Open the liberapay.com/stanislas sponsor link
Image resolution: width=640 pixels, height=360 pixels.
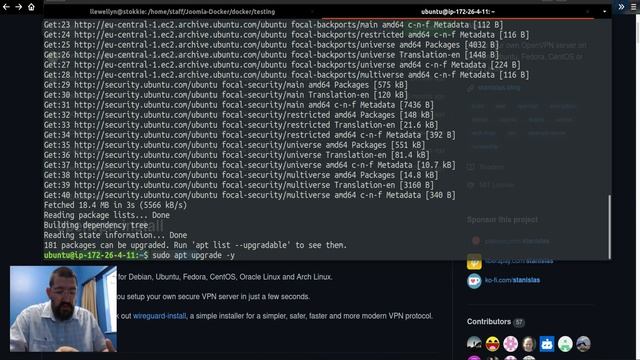(519, 261)
